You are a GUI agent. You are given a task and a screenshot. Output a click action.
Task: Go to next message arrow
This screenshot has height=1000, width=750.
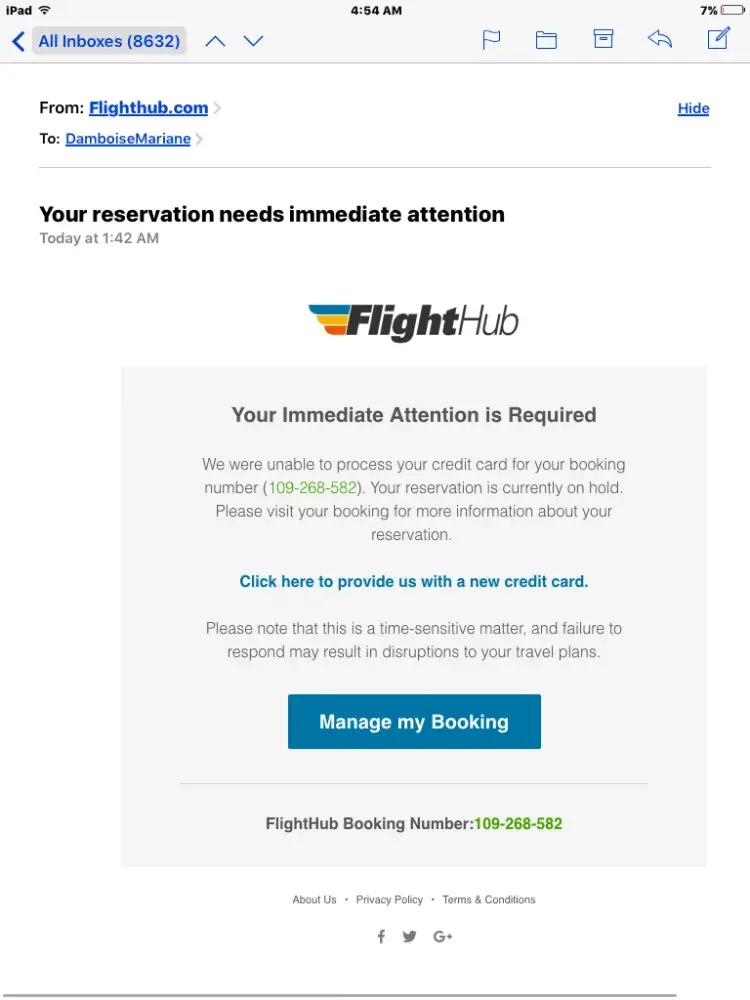(x=254, y=41)
